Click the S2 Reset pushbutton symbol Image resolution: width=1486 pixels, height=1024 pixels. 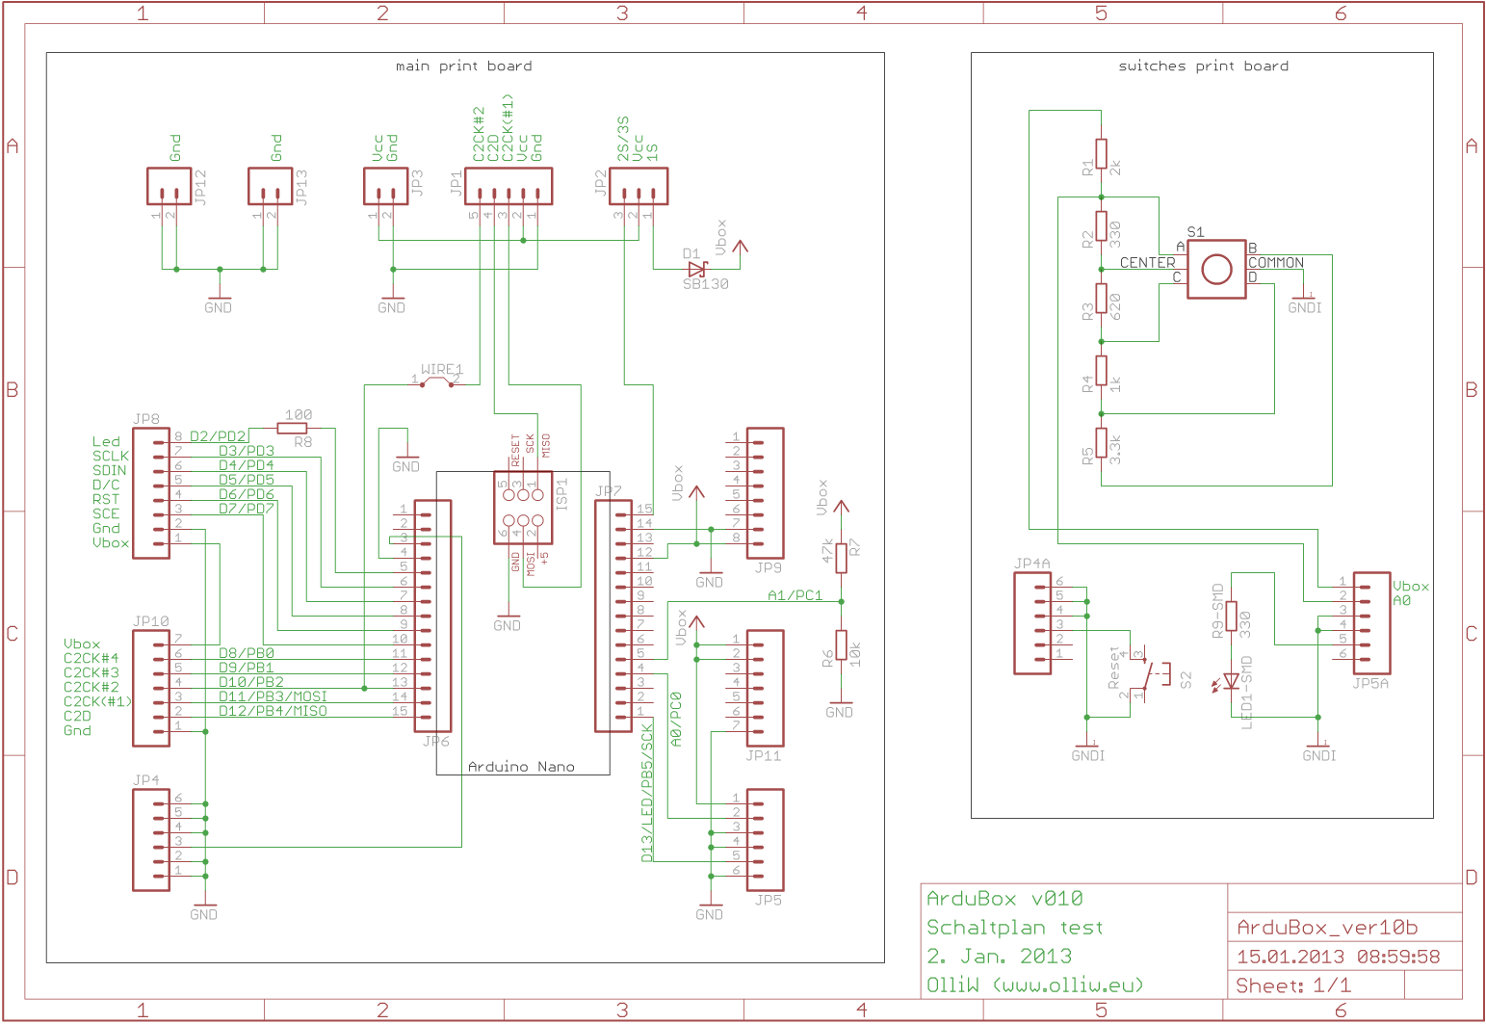click(1155, 676)
